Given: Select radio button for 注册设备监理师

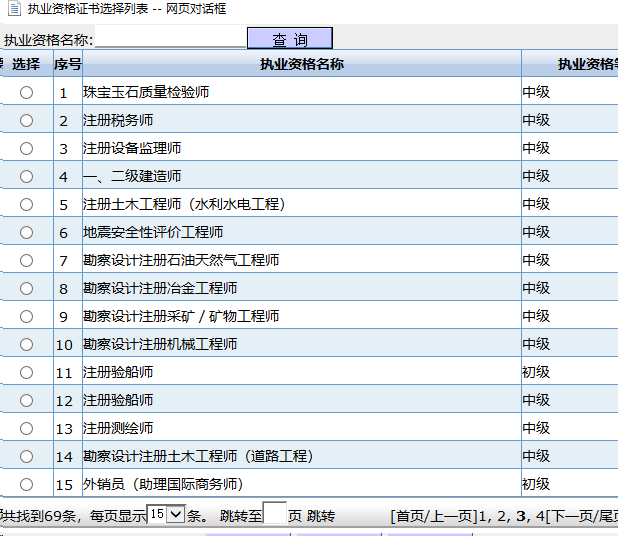Looking at the screenshot, I should (x=26, y=149).
